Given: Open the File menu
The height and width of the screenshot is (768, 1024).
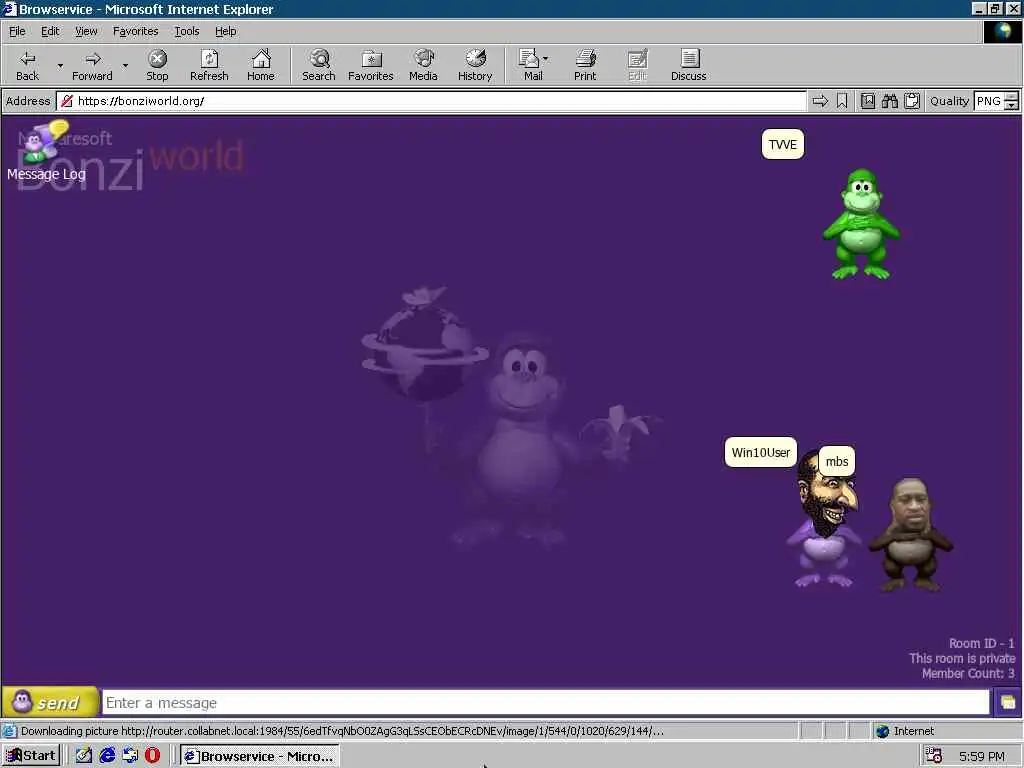Looking at the screenshot, I should pyautogui.click(x=17, y=31).
